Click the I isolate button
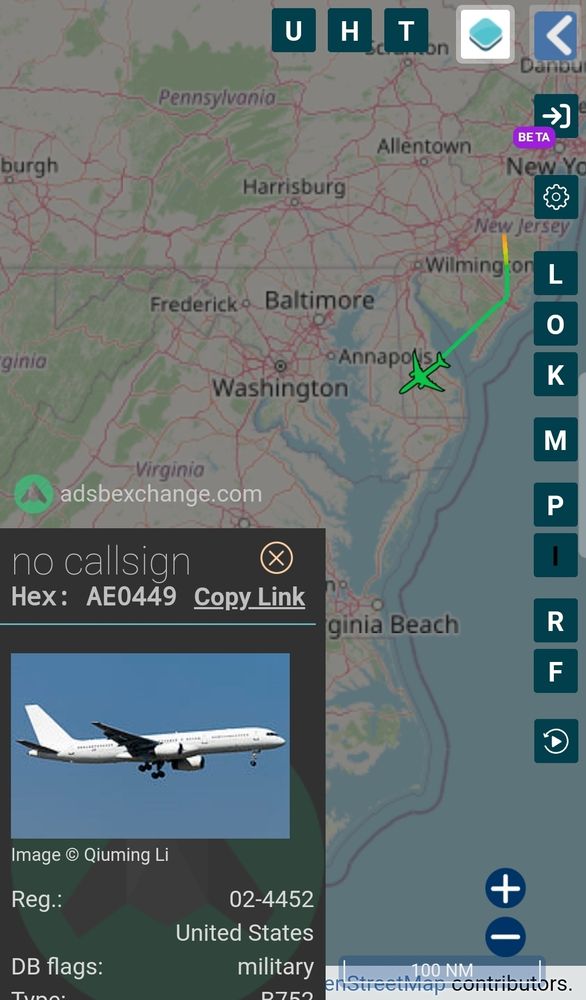This screenshot has width=586, height=1000. pyautogui.click(x=555, y=555)
